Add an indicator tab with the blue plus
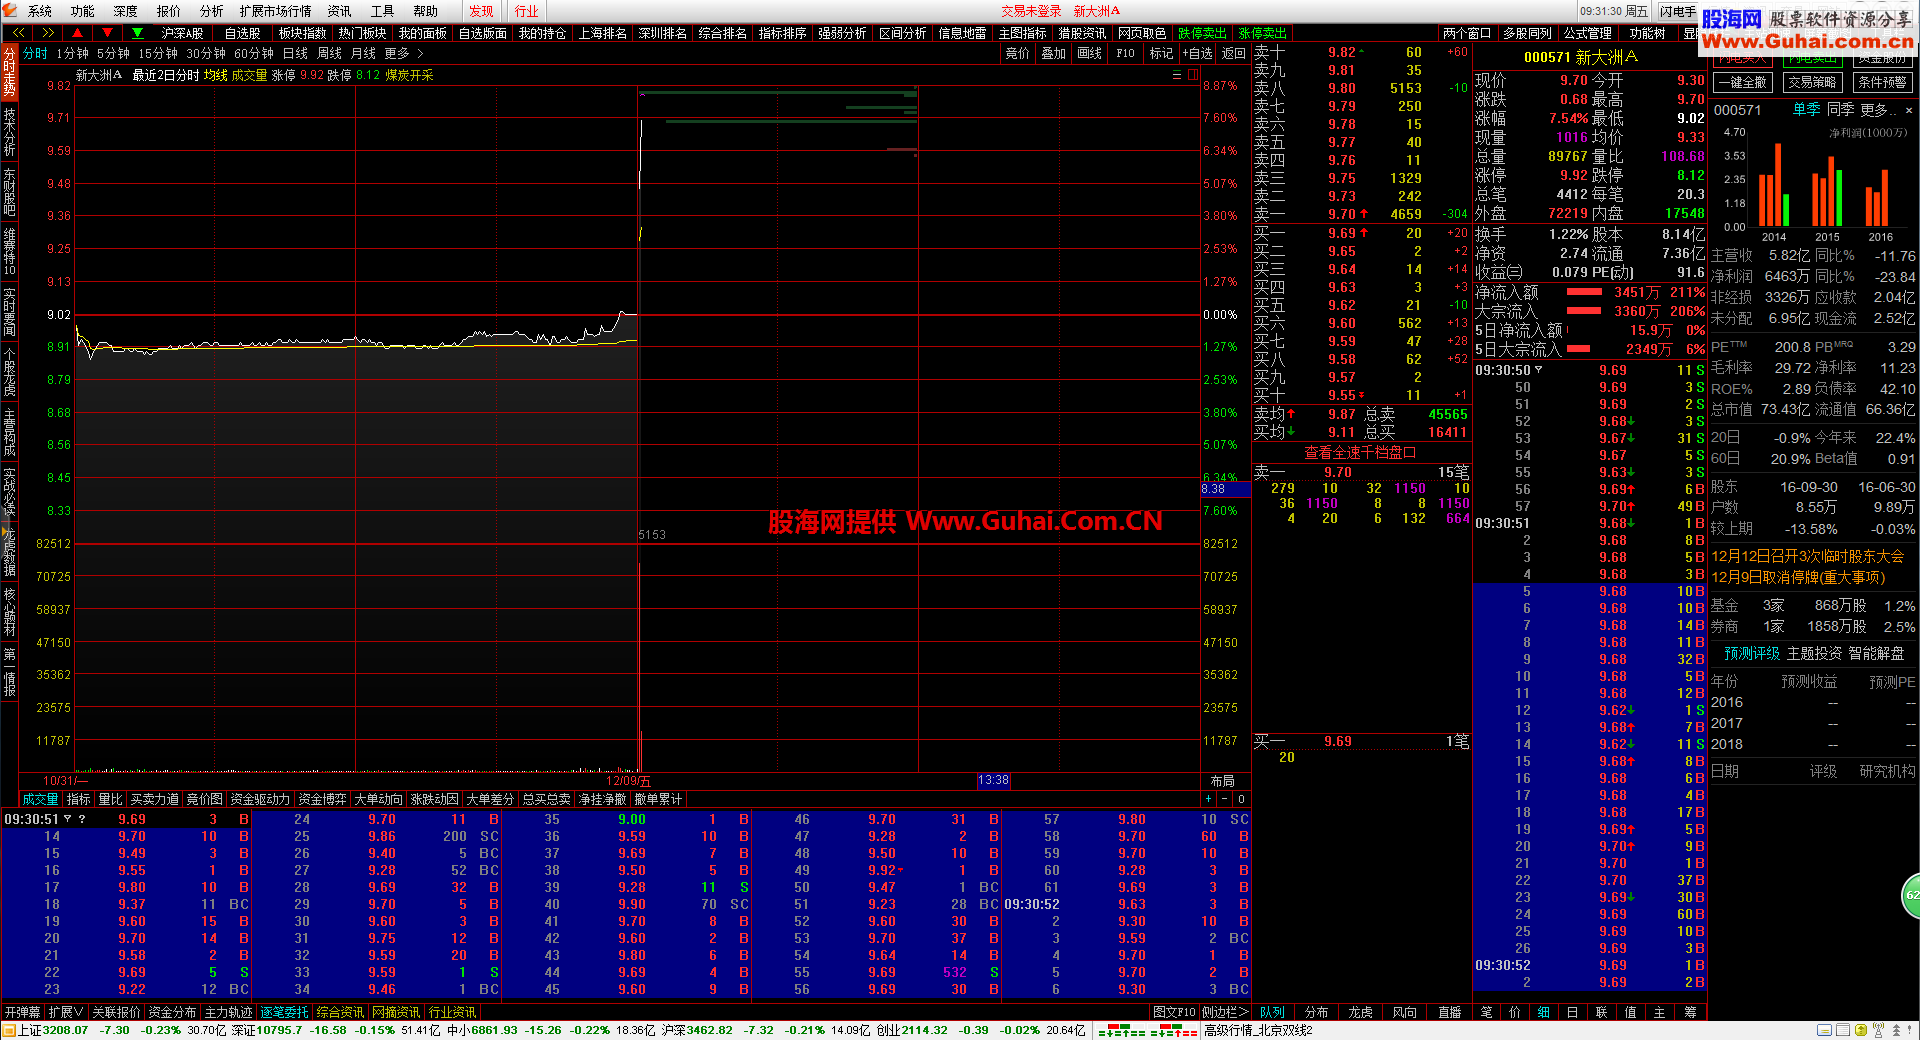This screenshot has height=1040, width=1920. [1209, 799]
